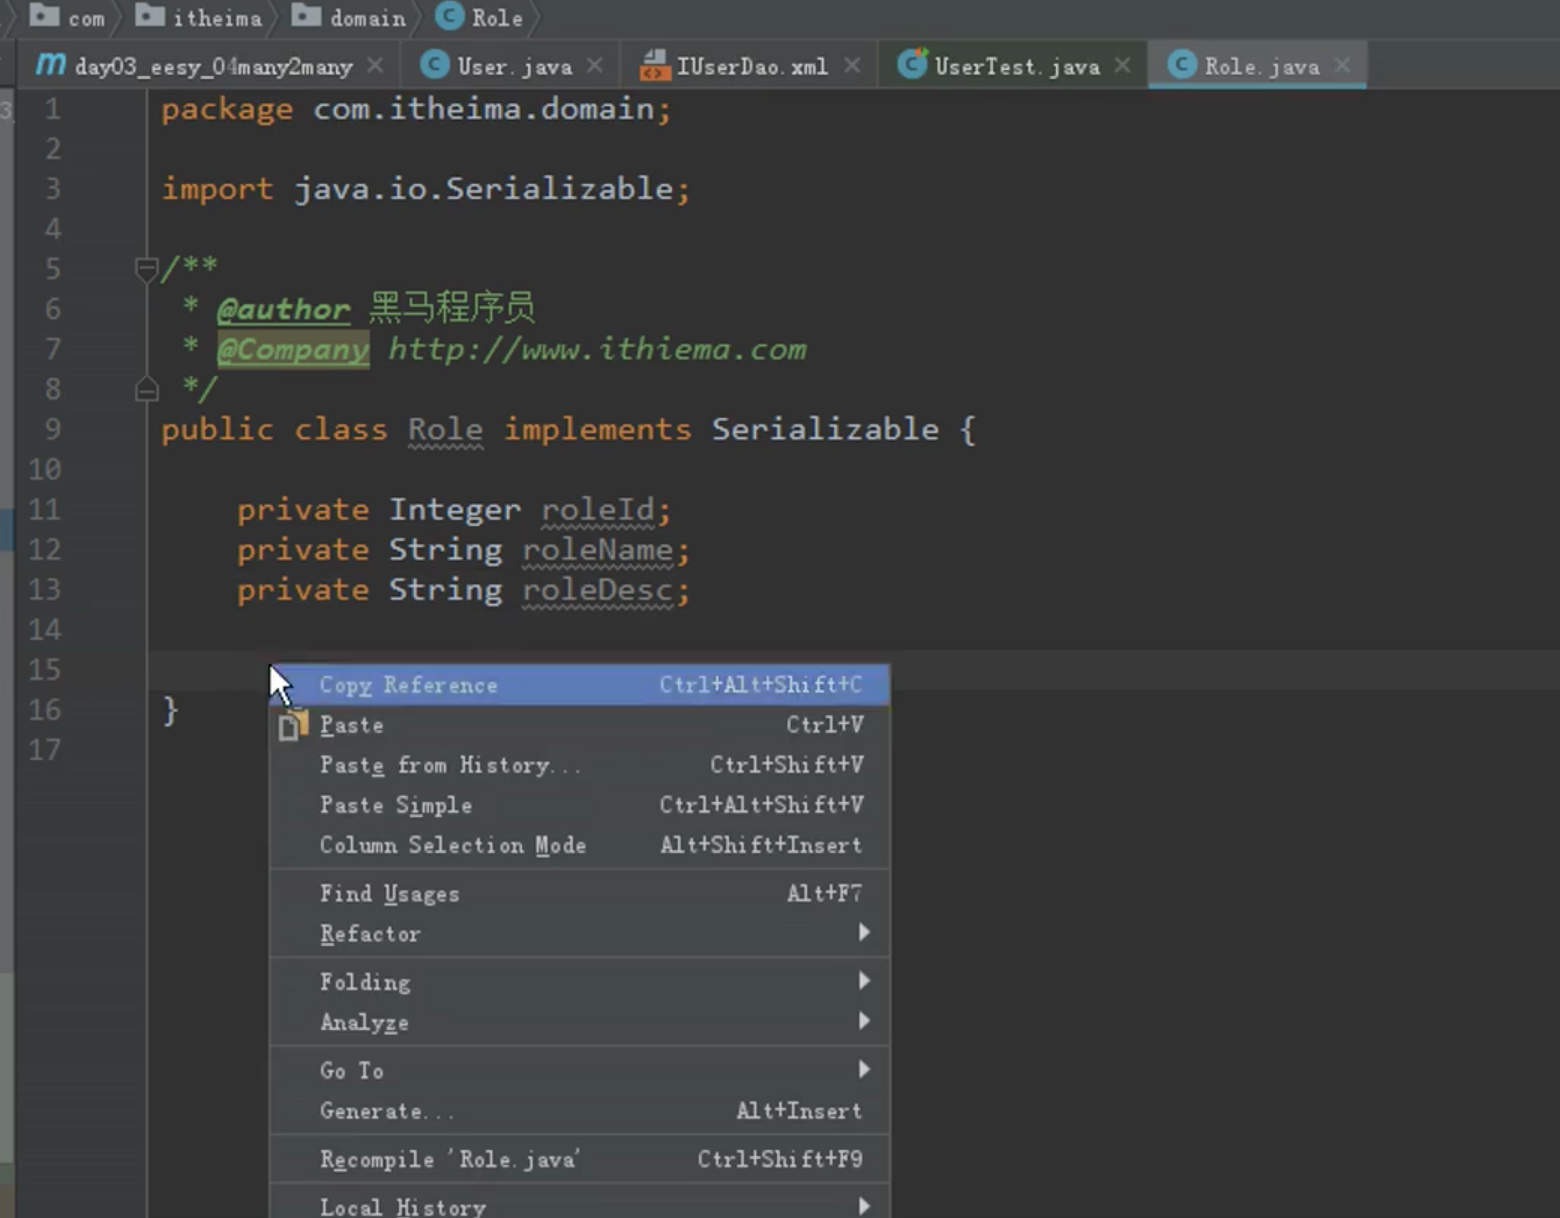This screenshot has width=1560, height=1218.
Task: Click the java.io.Serializable import statement
Action: coord(426,188)
